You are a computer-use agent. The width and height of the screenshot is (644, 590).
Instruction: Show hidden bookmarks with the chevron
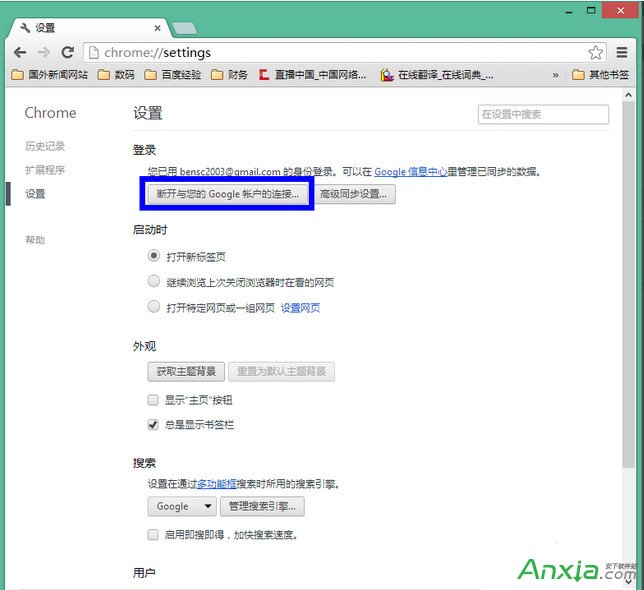(555, 75)
